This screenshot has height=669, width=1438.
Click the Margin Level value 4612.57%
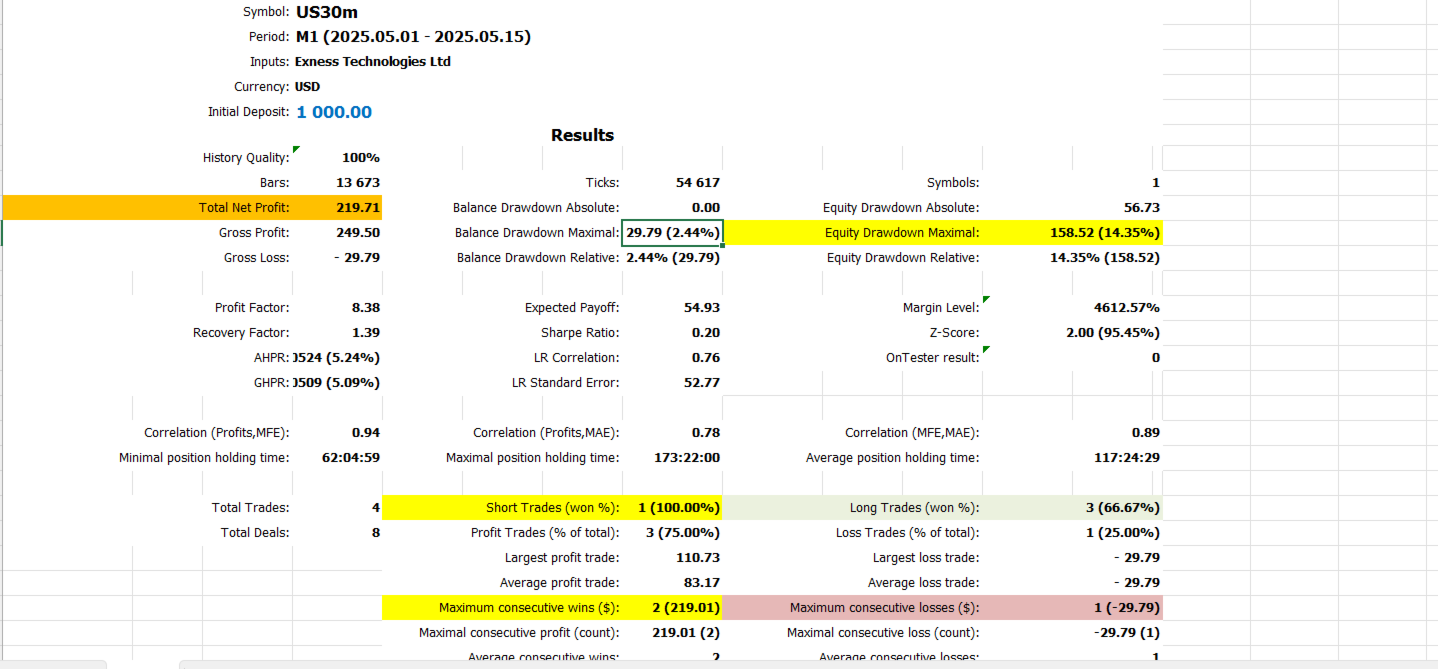pyautogui.click(x=1127, y=308)
